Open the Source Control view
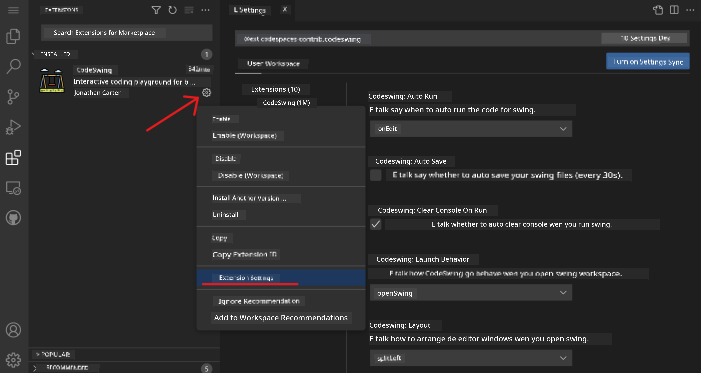Image resolution: width=701 pixels, height=373 pixels. point(13,97)
